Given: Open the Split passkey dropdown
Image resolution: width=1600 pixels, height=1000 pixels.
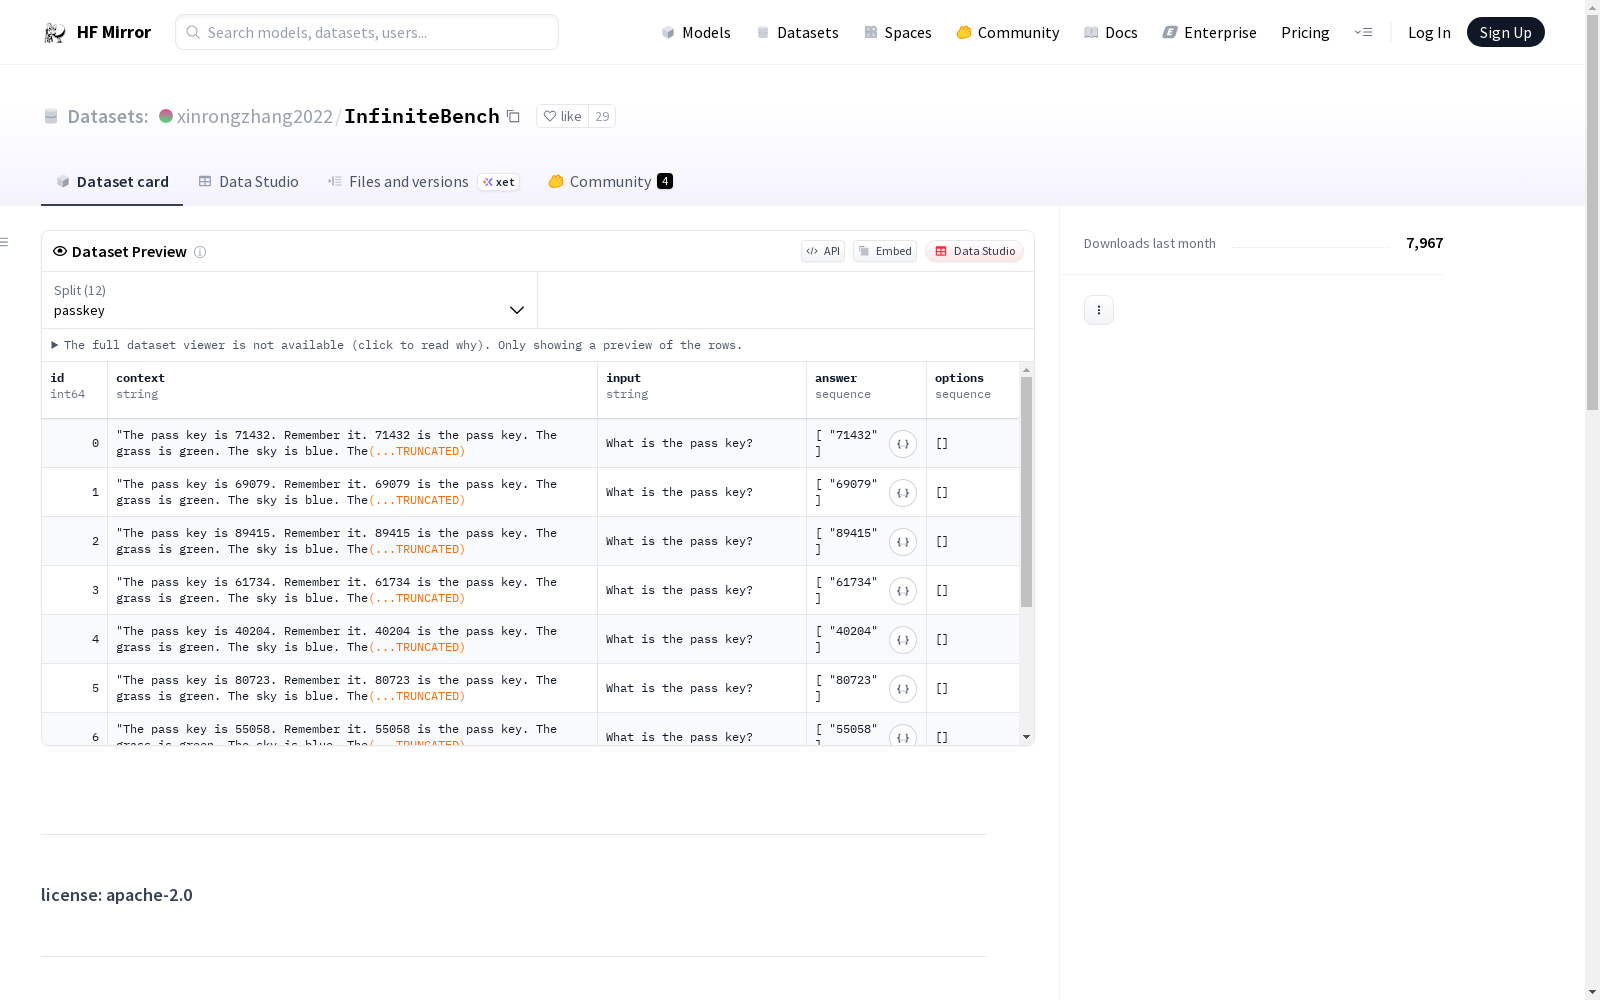Looking at the screenshot, I should [289, 301].
